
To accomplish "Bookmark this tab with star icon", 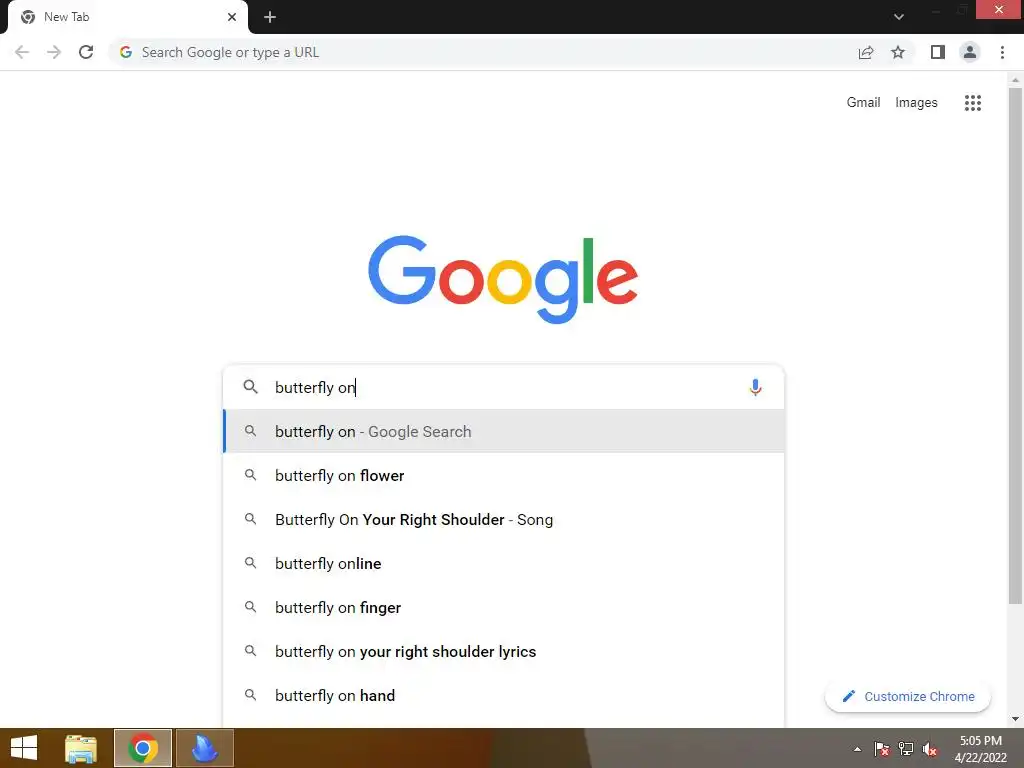I will (898, 52).
